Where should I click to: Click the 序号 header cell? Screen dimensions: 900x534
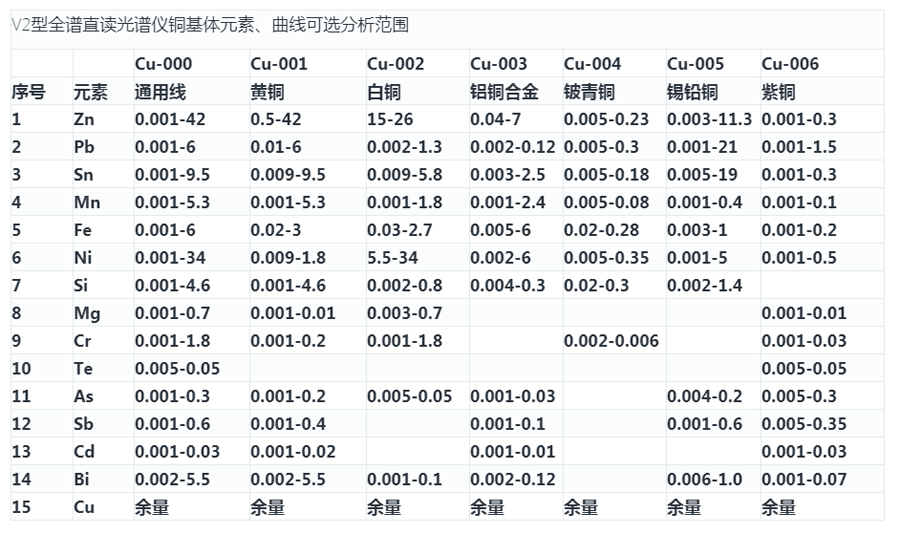click(x=28, y=92)
